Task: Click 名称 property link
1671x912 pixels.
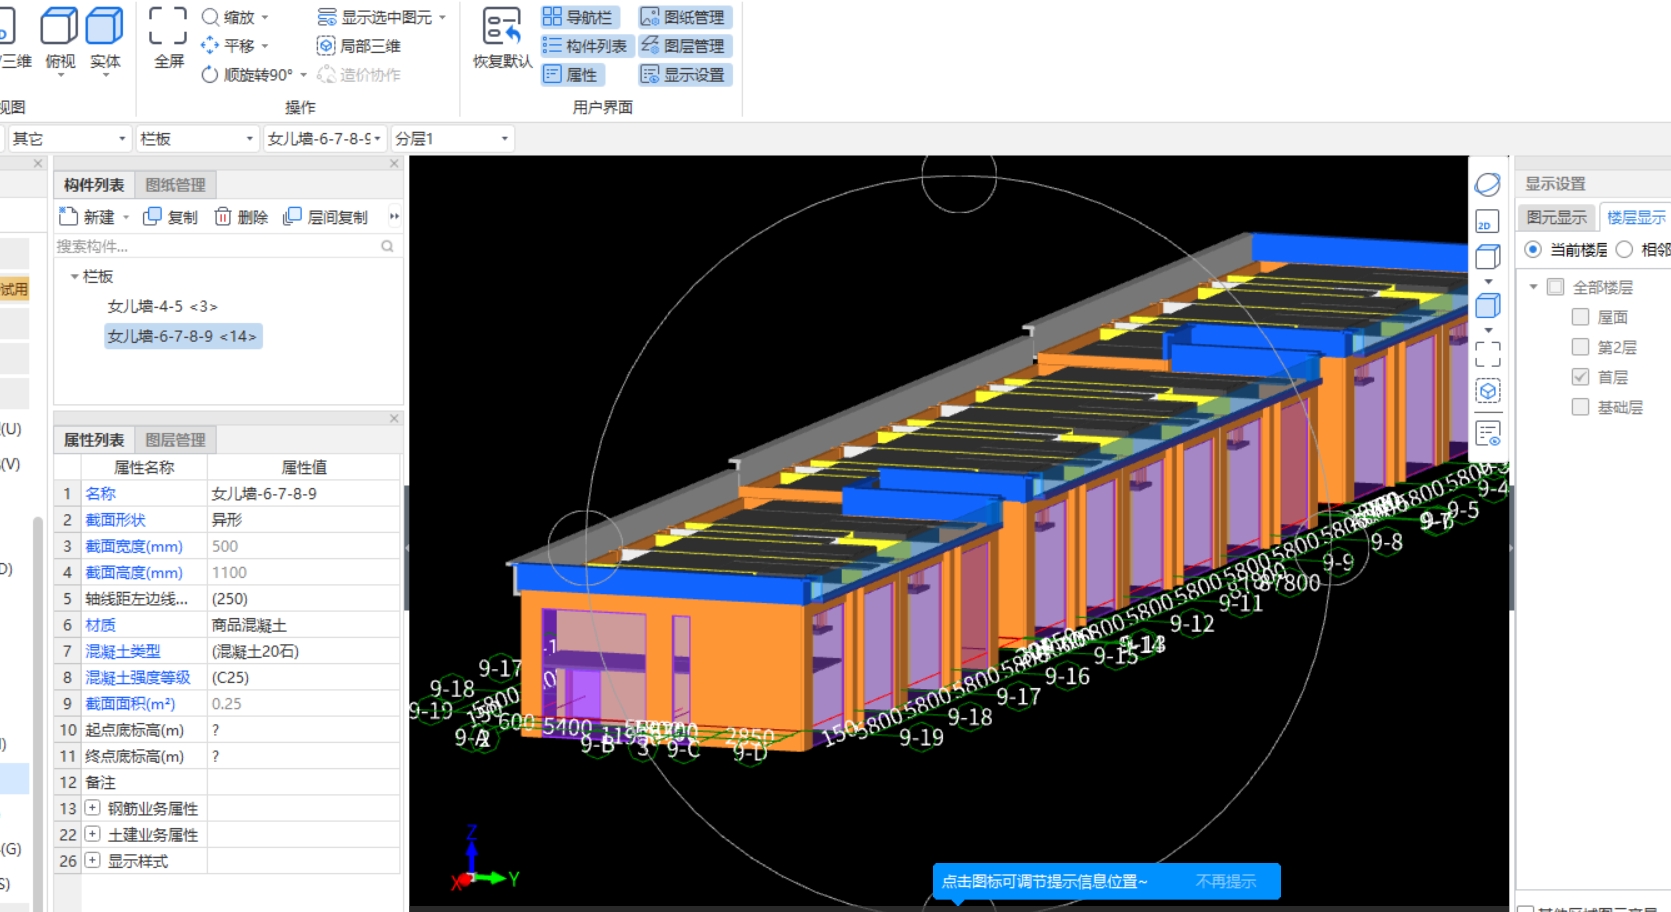Action: click(x=100, y=493)
